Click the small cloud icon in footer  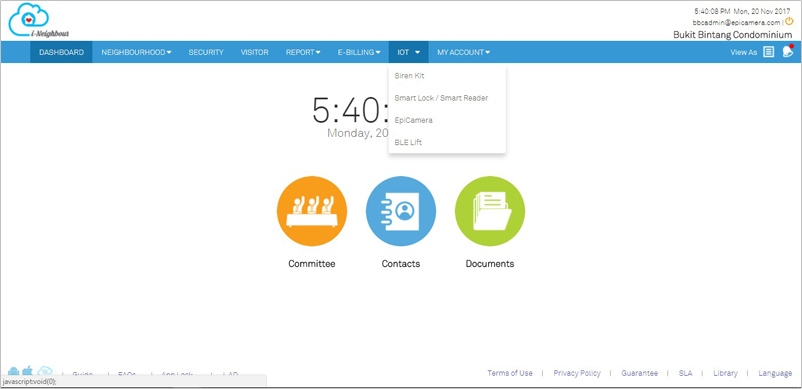[45, 372]
